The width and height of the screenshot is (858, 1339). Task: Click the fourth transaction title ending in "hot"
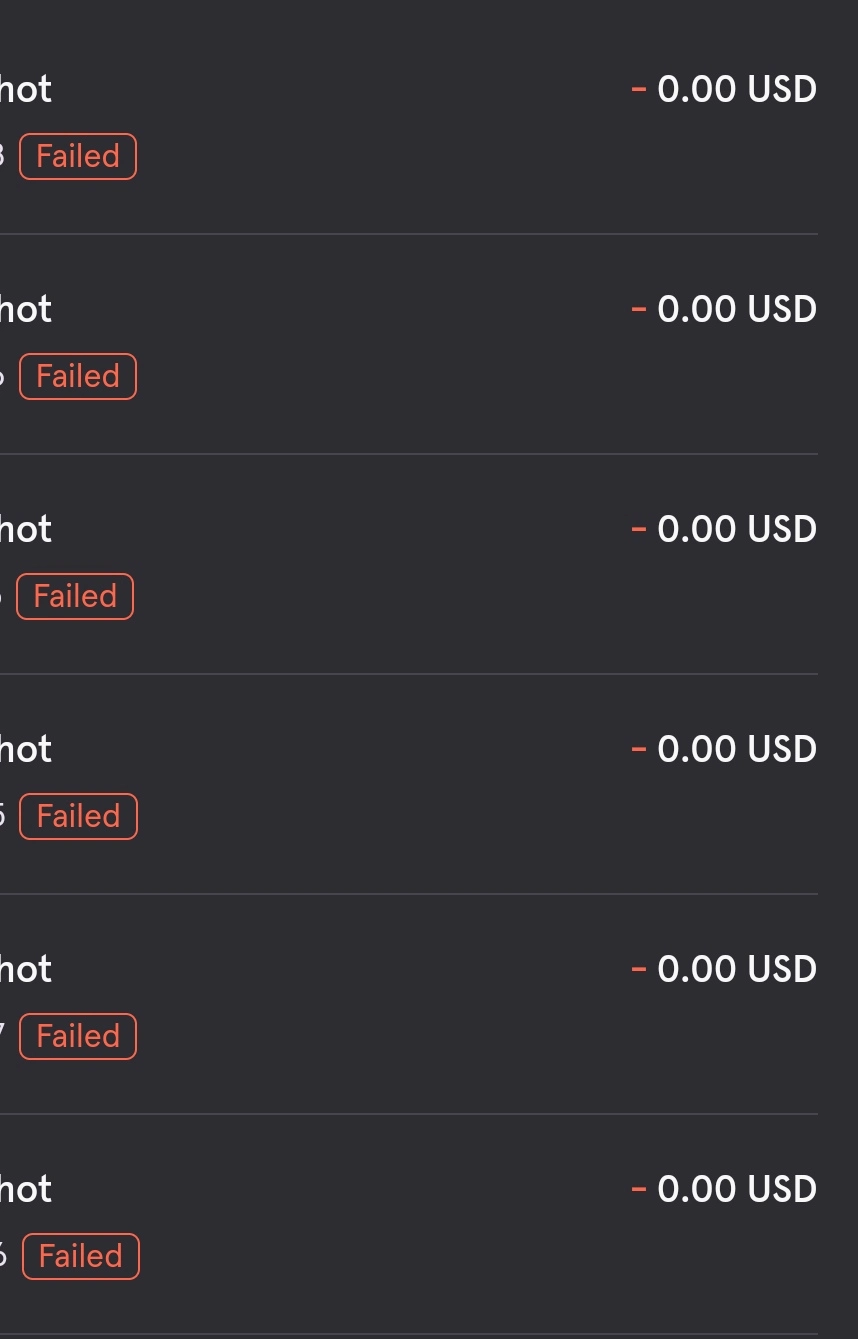25,749
